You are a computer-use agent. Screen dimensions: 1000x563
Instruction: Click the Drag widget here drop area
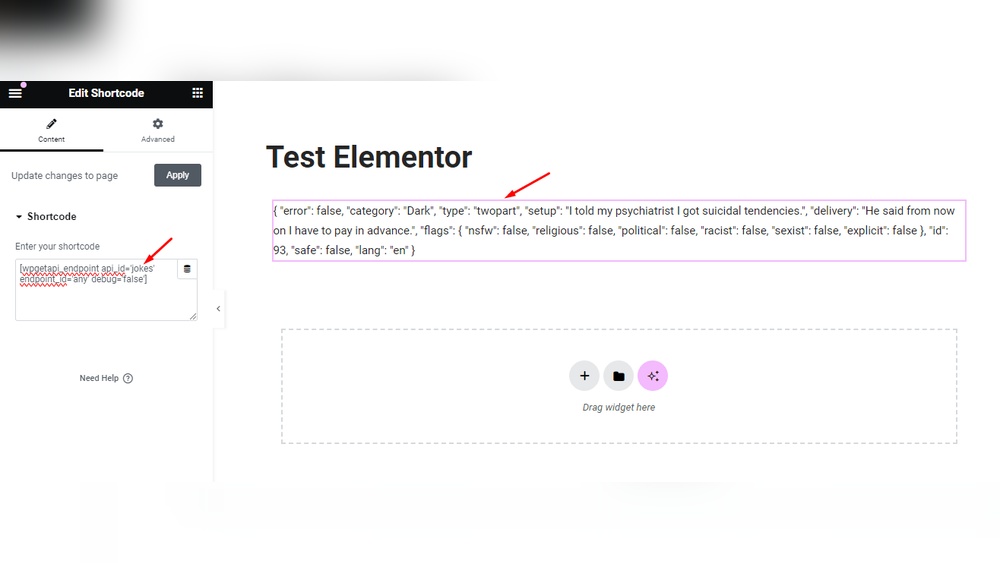pyautogui.click(x=619, y=386)
